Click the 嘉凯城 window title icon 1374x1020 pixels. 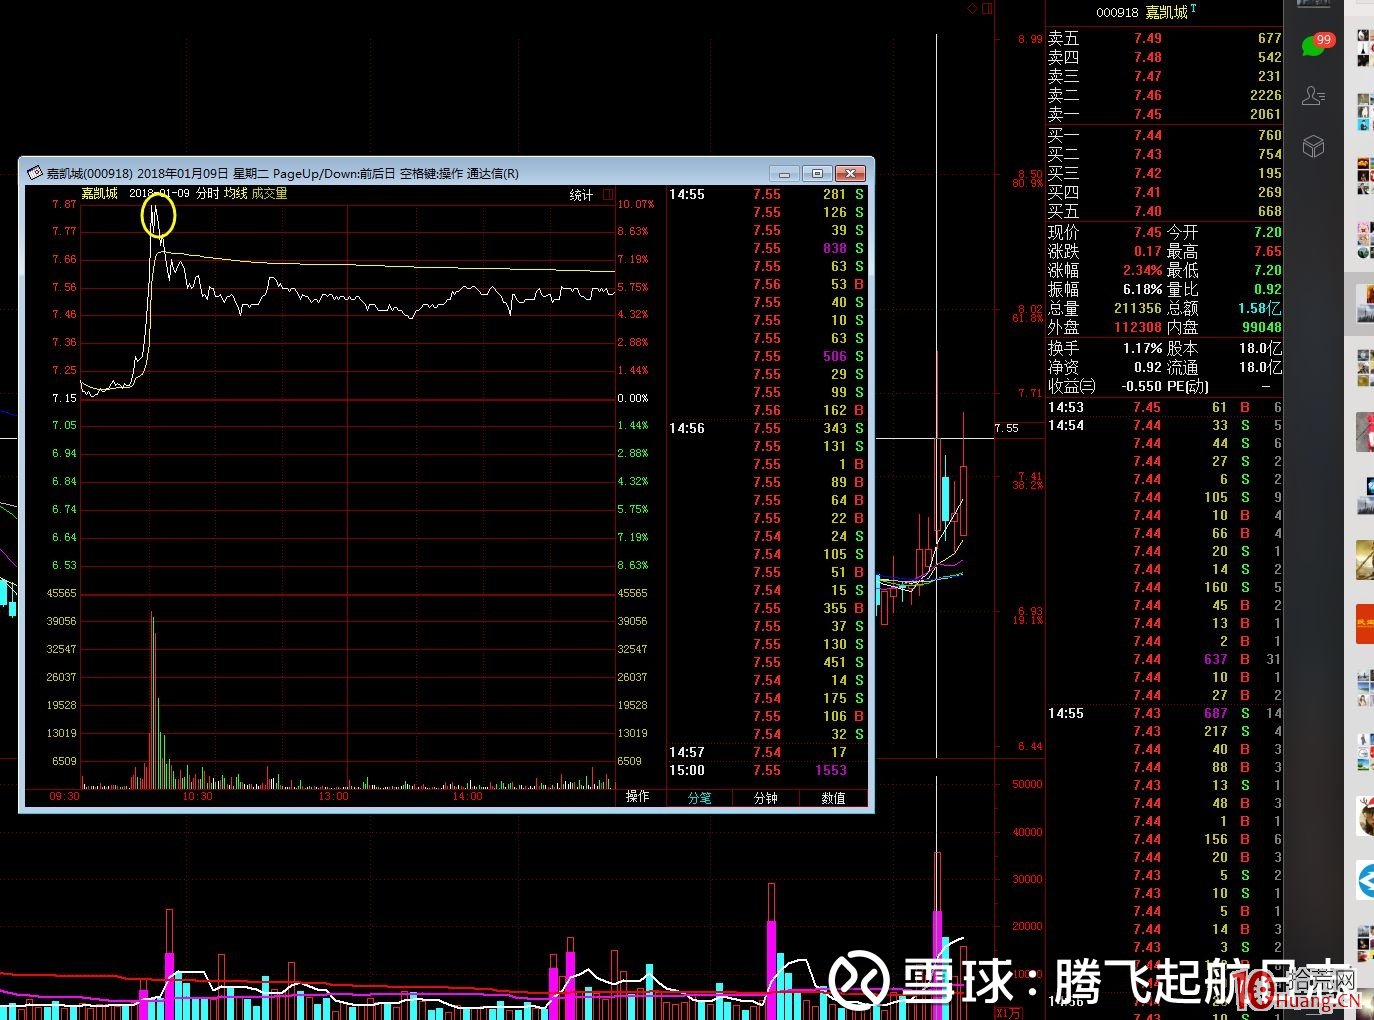[33, 173]
